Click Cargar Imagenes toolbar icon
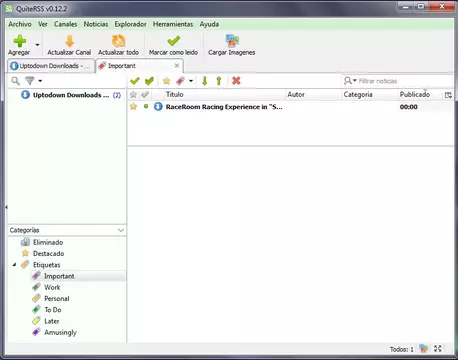 point(232,41)
